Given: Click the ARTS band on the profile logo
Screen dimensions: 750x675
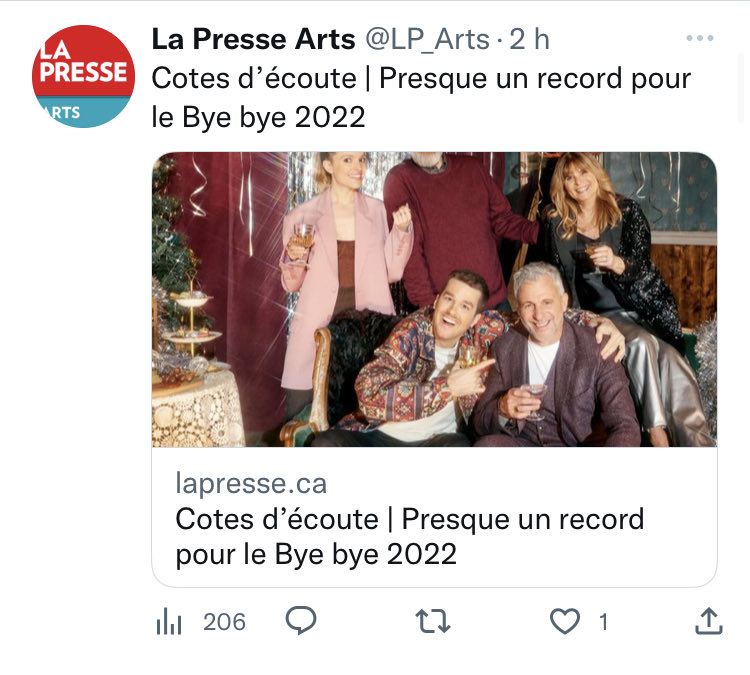Looking at the screenshot, I should (x=82, y=112).
